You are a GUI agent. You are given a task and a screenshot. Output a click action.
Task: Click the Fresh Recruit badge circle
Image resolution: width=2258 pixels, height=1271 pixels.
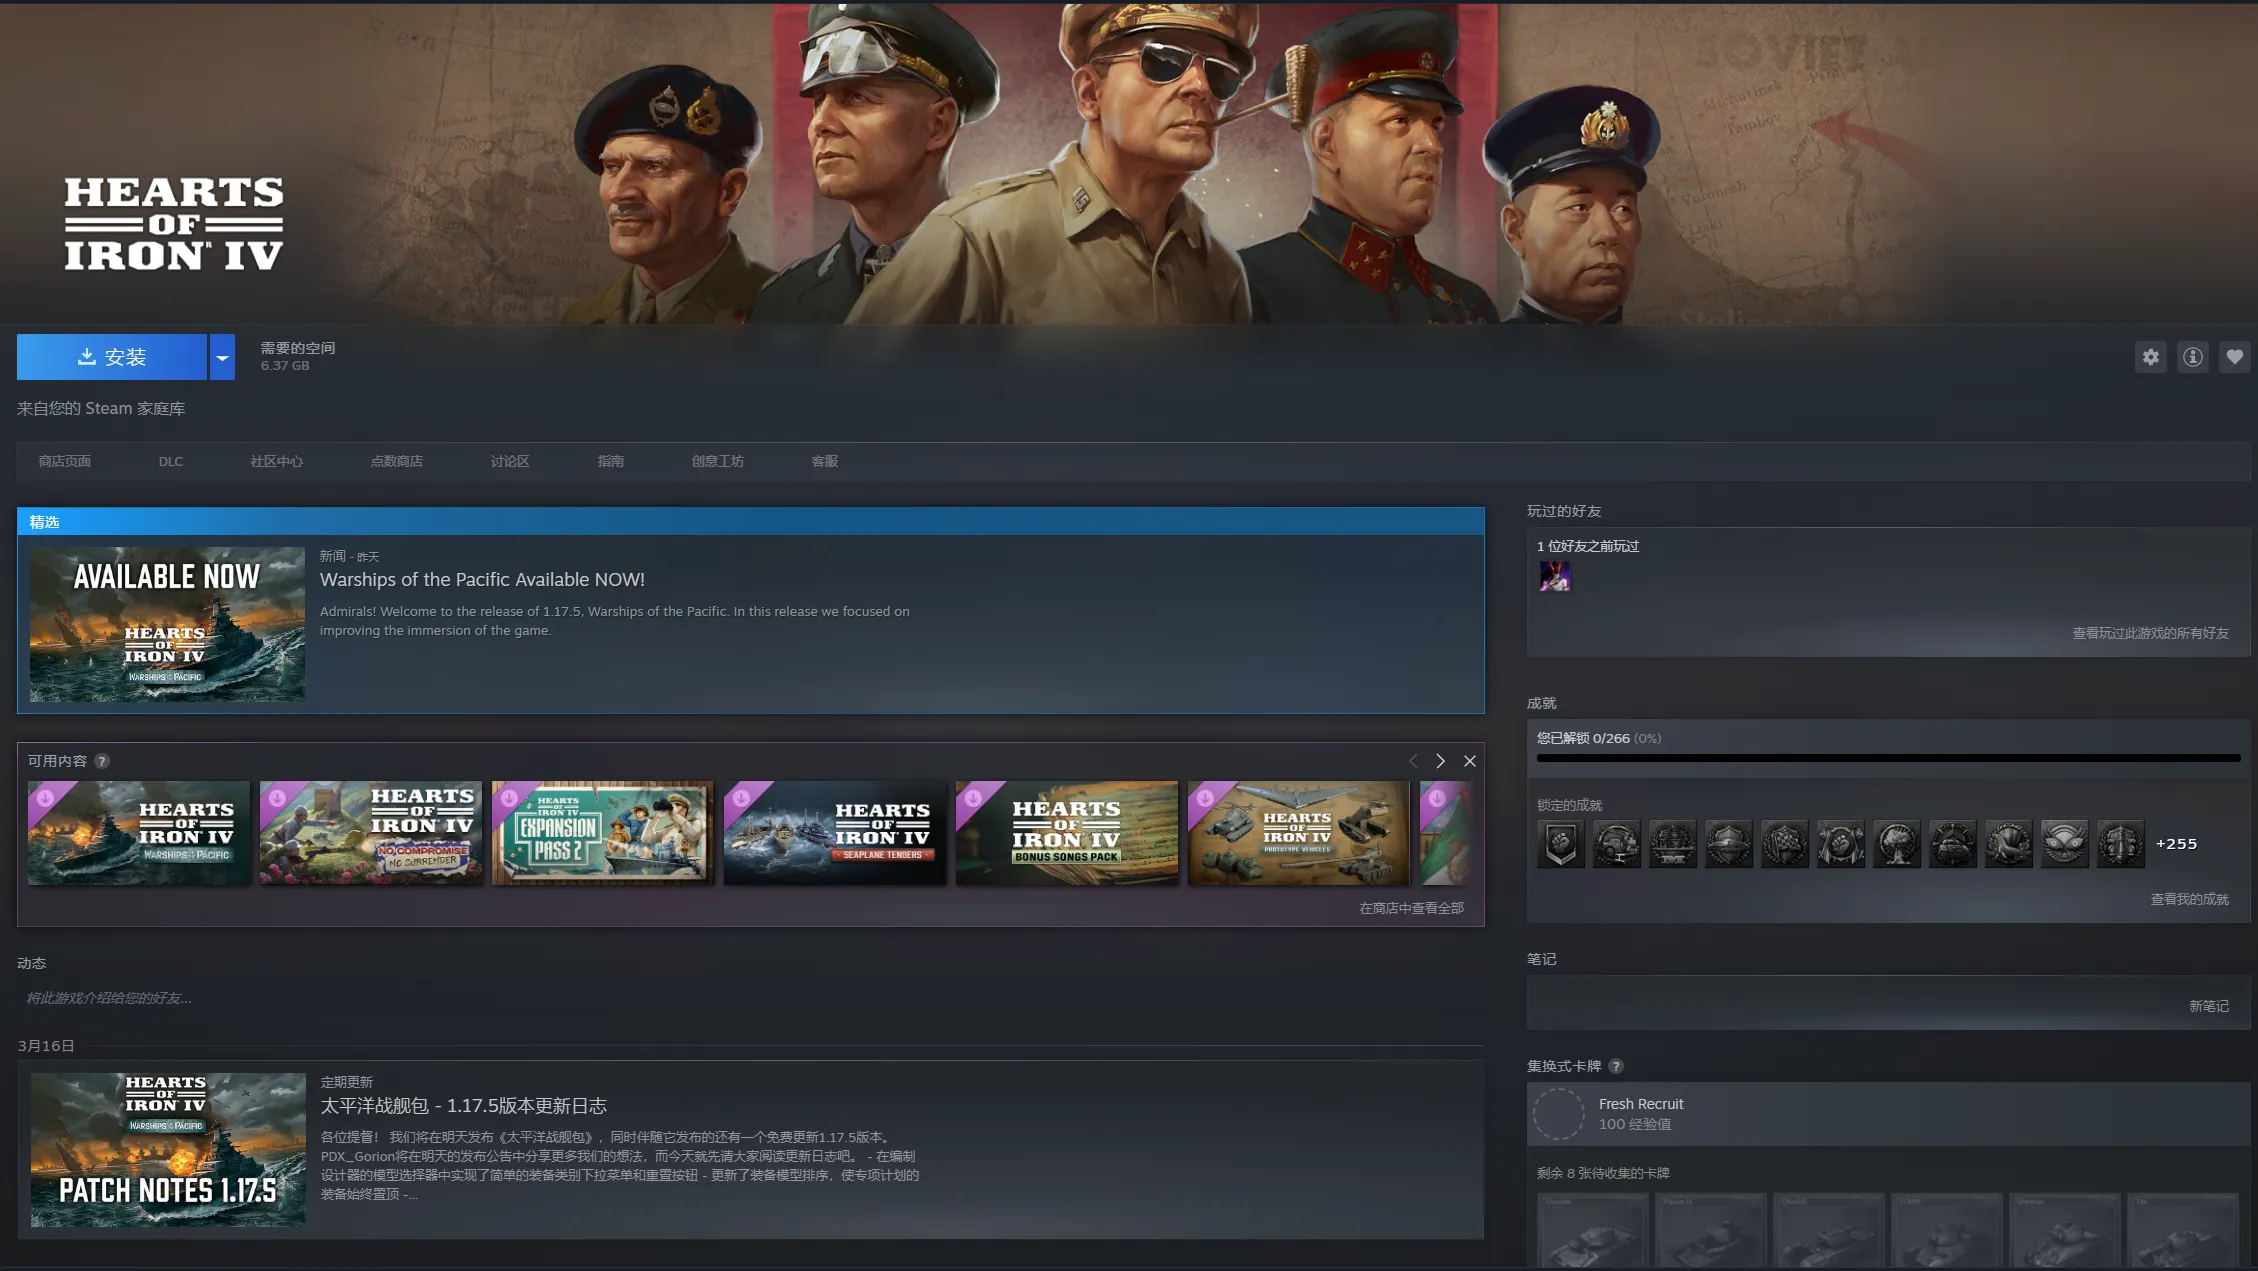pyautogui.click(x=1559, y=1113)
